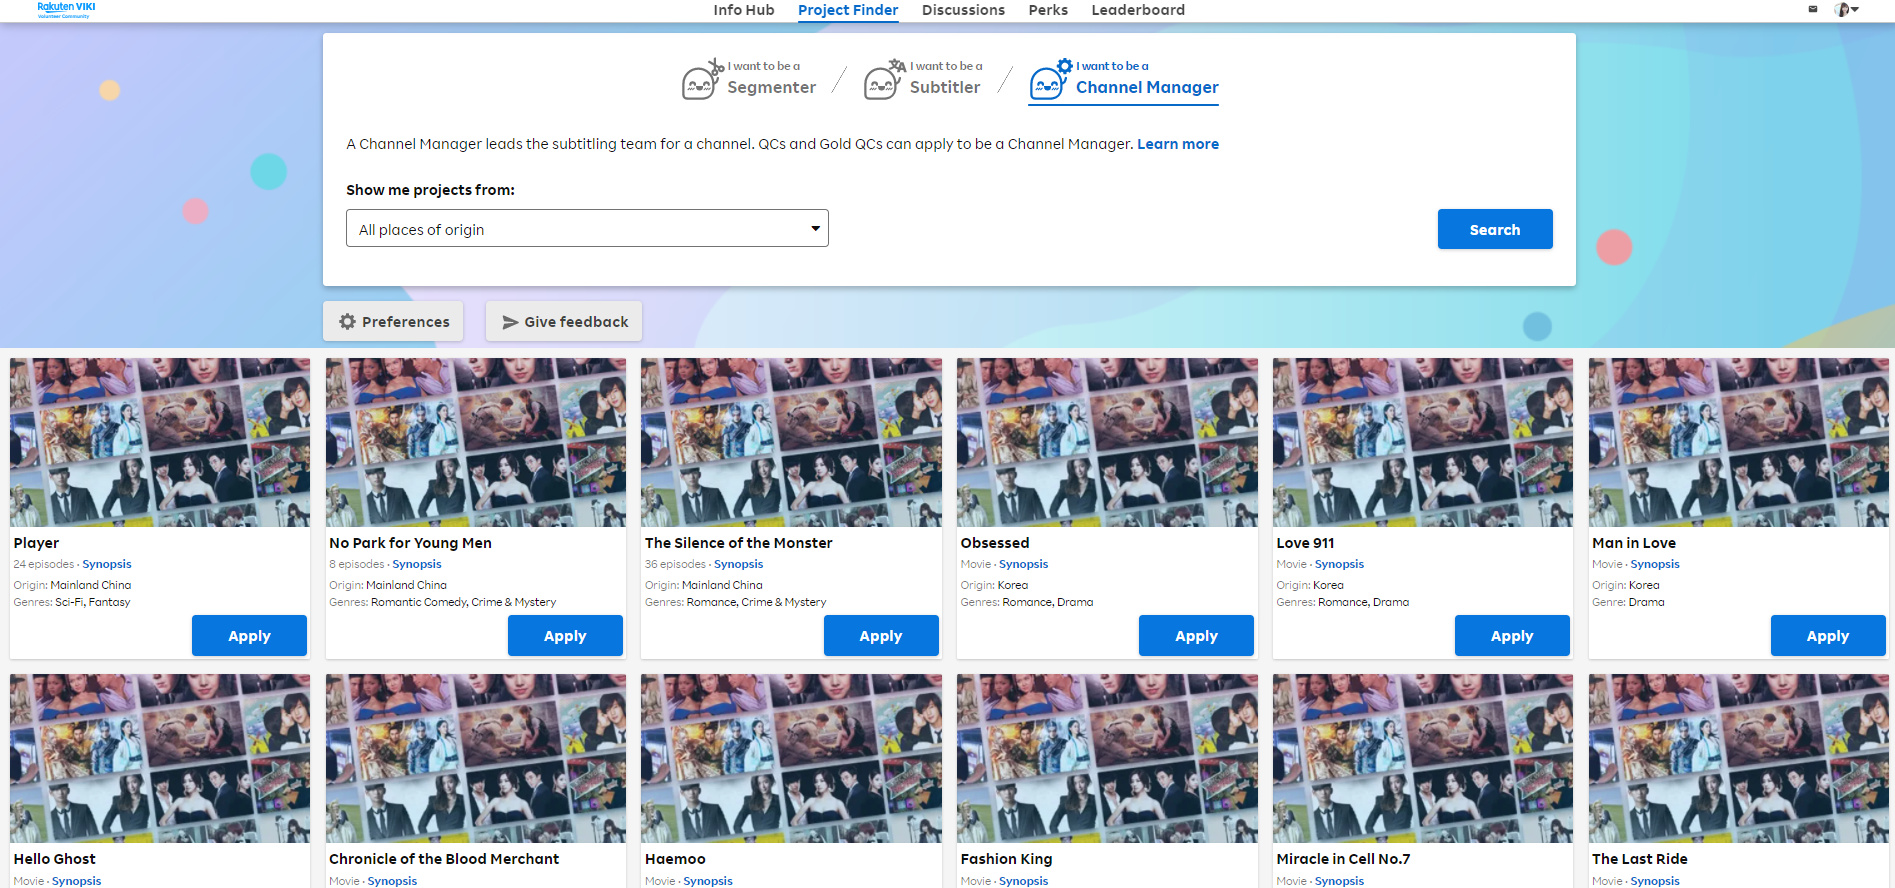Select the Channel Manager role icon
The width and height of the screenshot is (1895, 888).
click(1049, 81)
